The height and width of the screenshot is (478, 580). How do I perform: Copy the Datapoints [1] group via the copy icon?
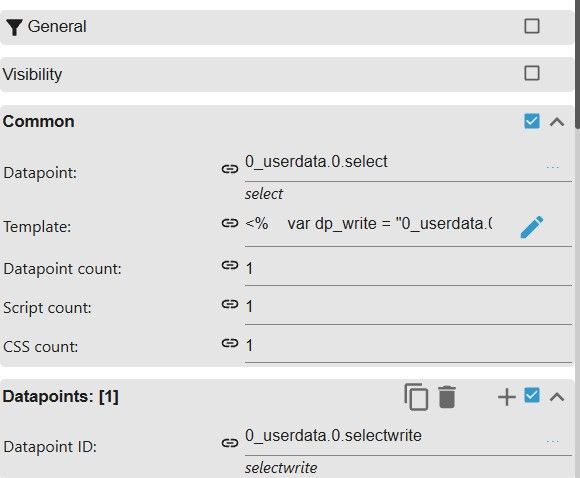[x=416, y=397]
